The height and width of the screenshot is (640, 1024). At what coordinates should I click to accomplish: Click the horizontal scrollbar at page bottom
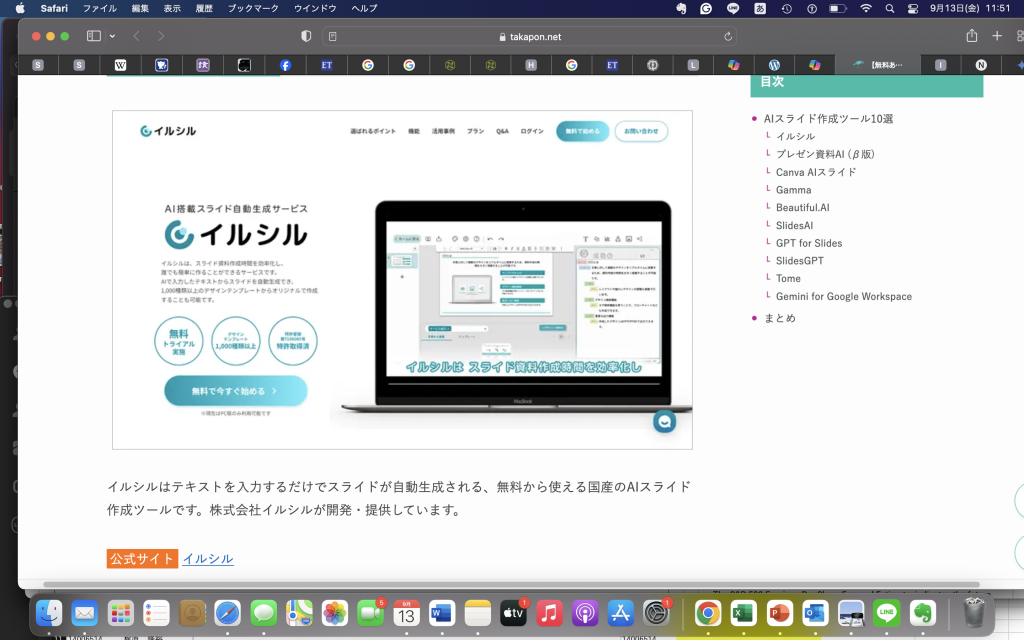510,584
